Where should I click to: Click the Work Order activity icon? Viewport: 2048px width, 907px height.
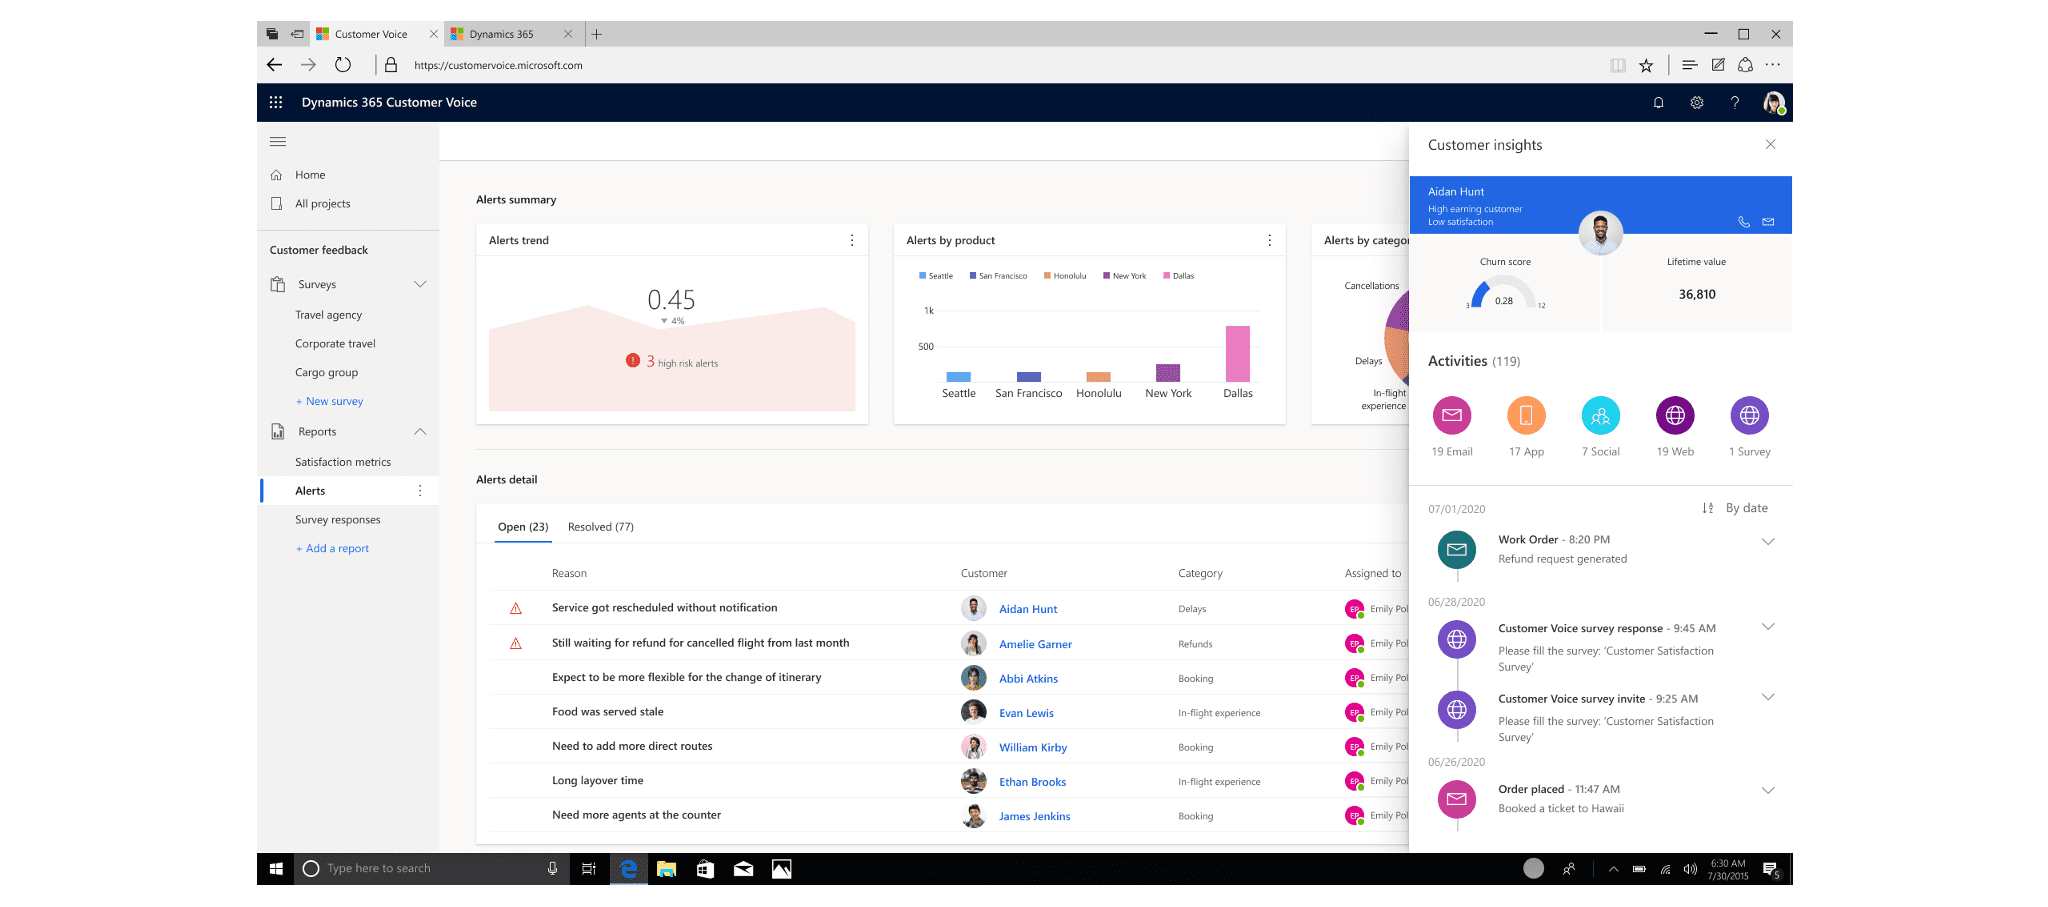click(x=1457, y=550)
